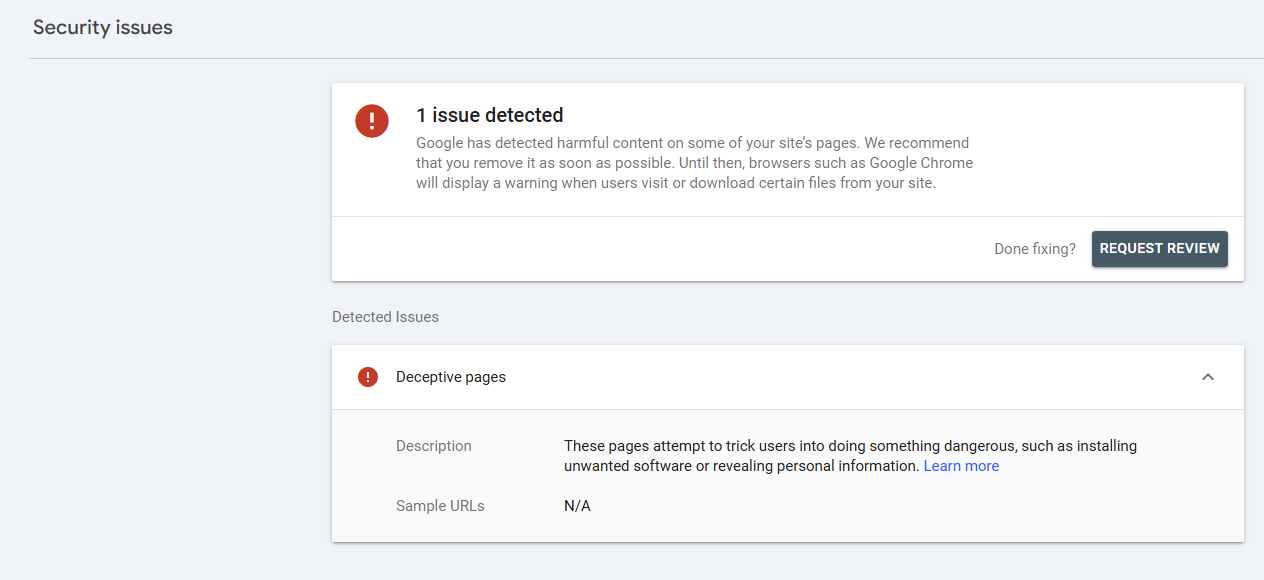Viewport: 1264px width, 580px height.
Task: Click the words Google Chrome in the warning message
Action: 920,163
